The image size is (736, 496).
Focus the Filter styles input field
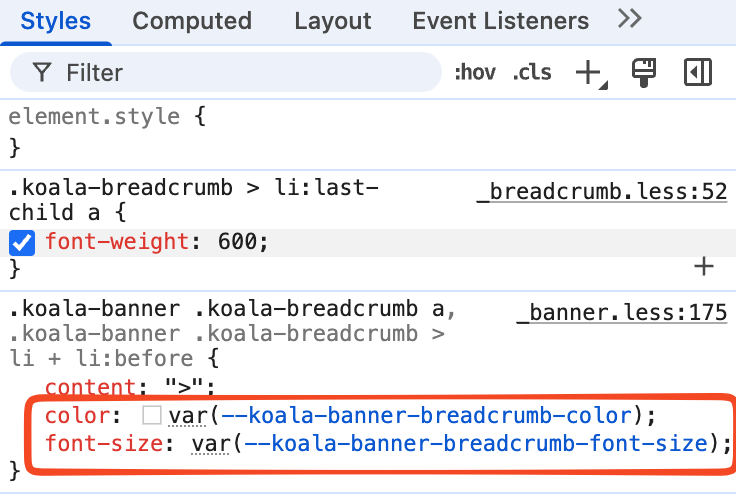[x=240, y=73]
